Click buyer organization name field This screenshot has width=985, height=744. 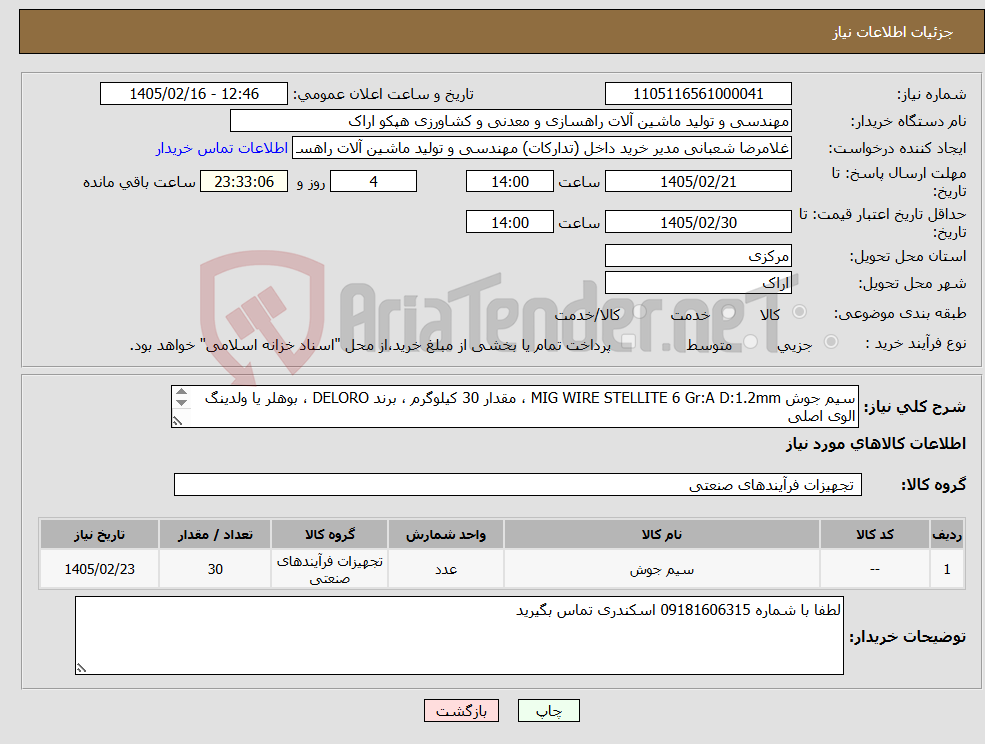(511, 121)
